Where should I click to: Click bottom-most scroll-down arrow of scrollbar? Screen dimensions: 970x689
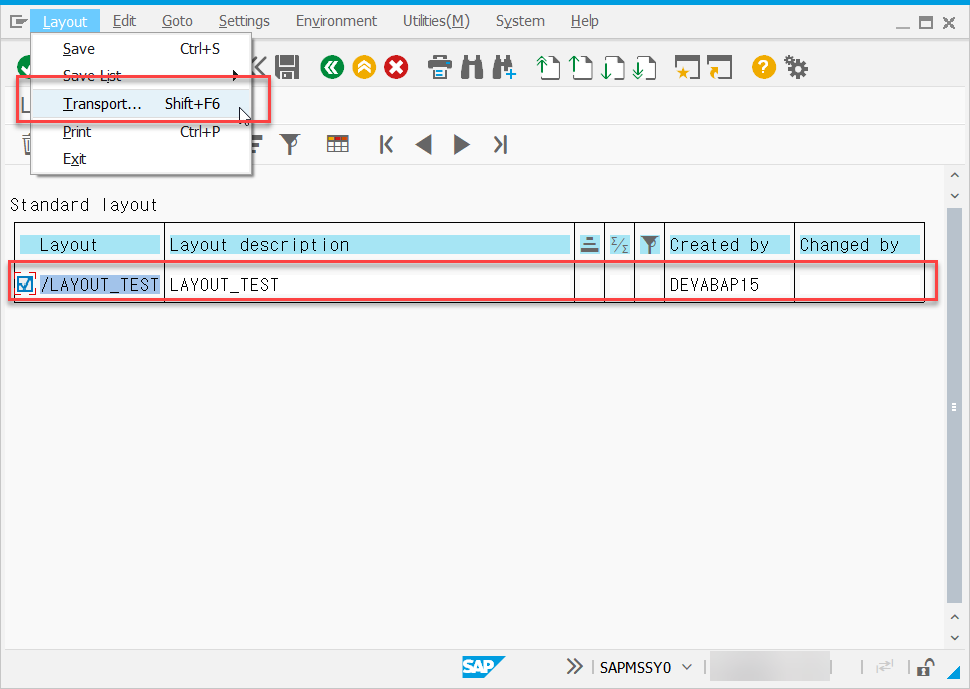pyautogui.click(x=955, y=638)
